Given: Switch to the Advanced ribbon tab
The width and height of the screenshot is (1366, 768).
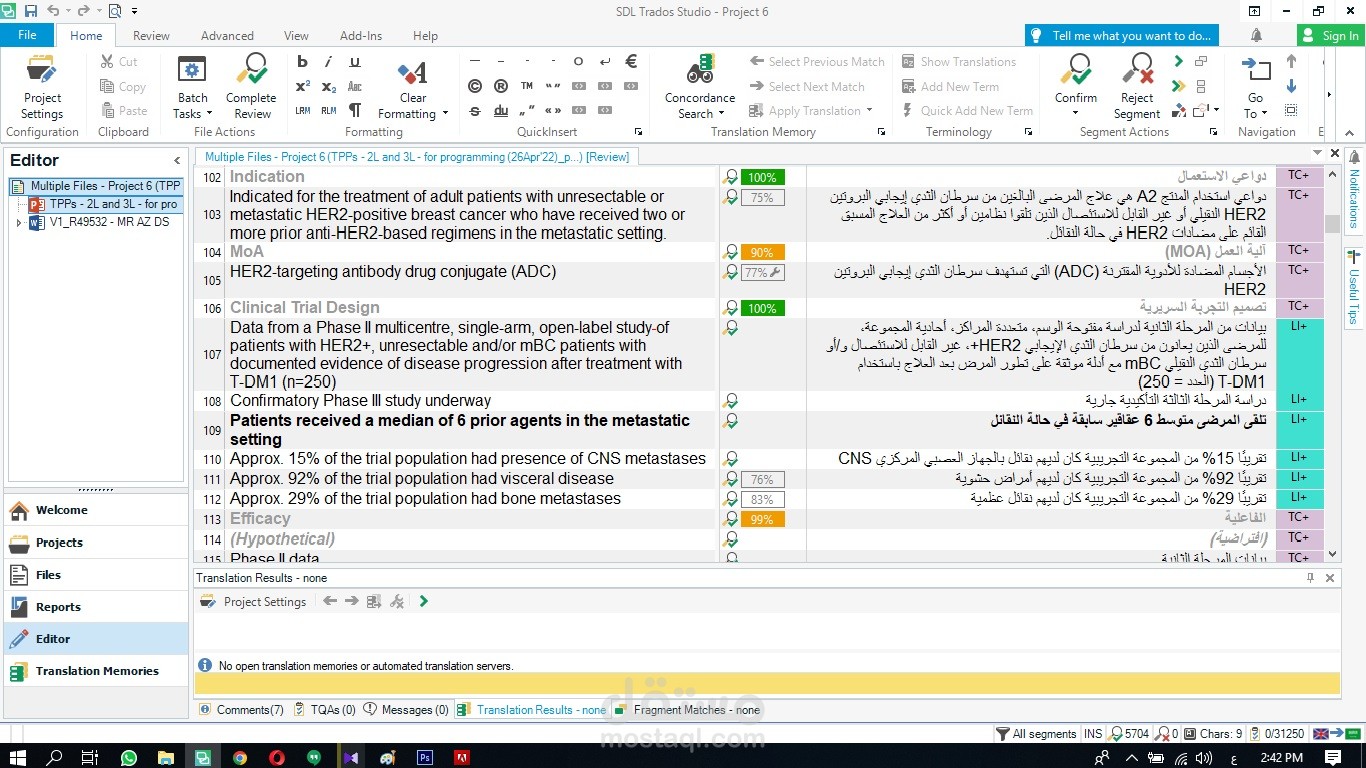Looking at the screenshot, I should 227,36.
